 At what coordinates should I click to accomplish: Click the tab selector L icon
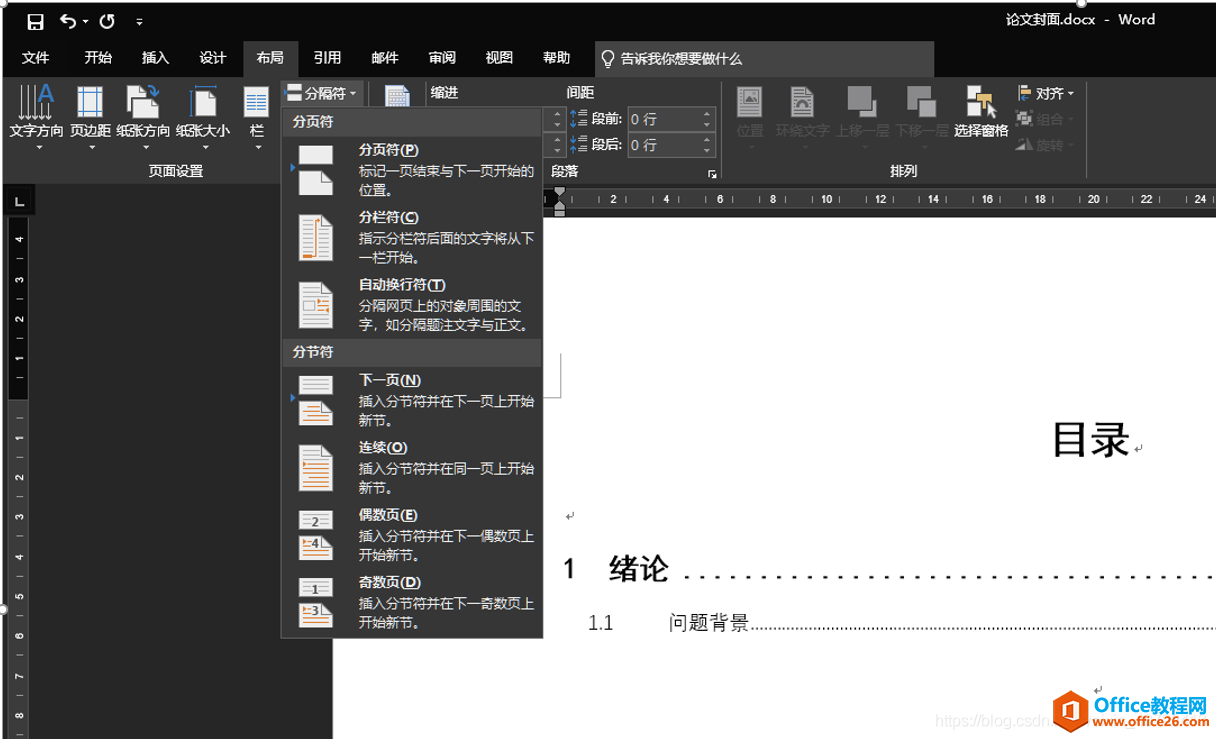(17, 203)
